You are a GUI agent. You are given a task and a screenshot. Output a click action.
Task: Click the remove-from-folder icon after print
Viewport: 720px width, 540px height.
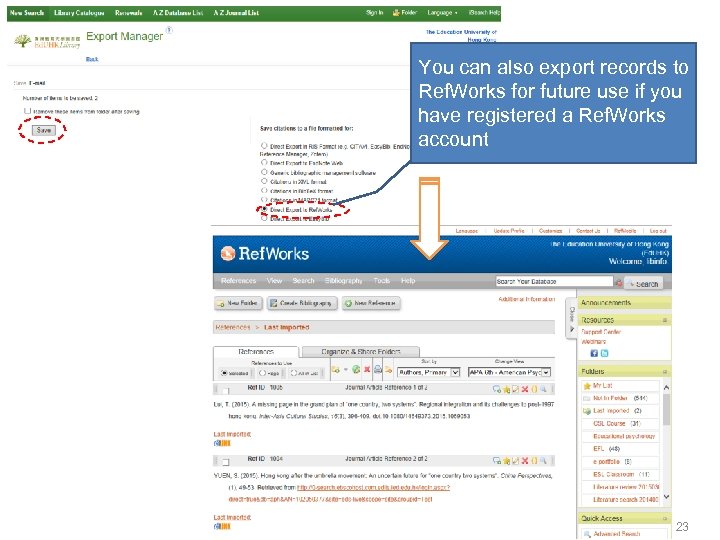(388, 370)
